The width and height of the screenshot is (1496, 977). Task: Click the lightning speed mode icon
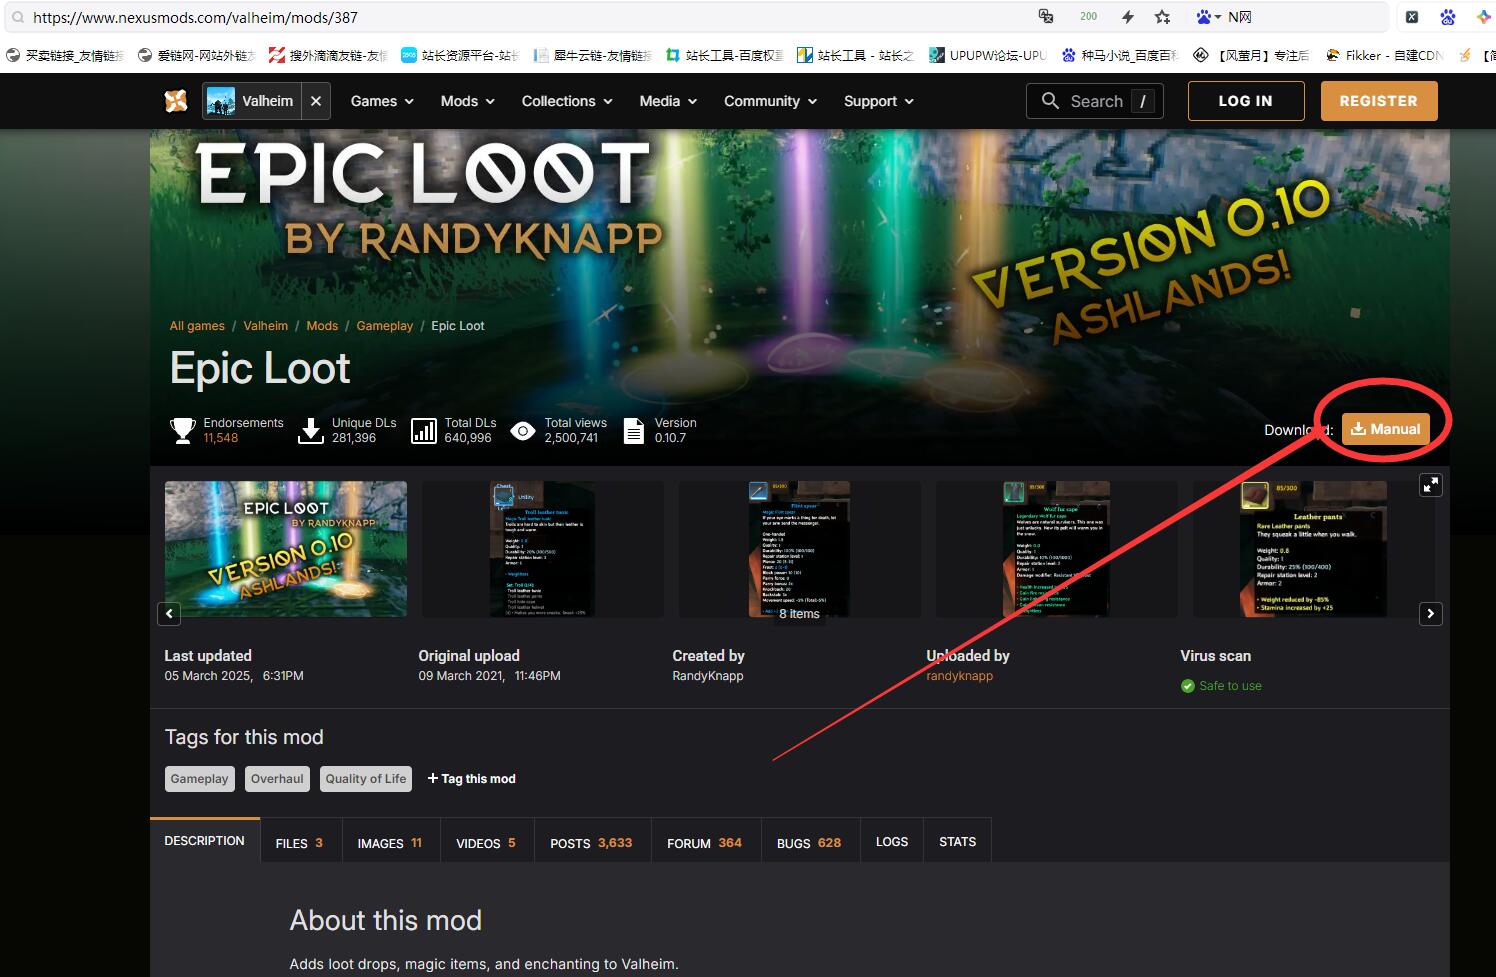tap(1128, 17)
